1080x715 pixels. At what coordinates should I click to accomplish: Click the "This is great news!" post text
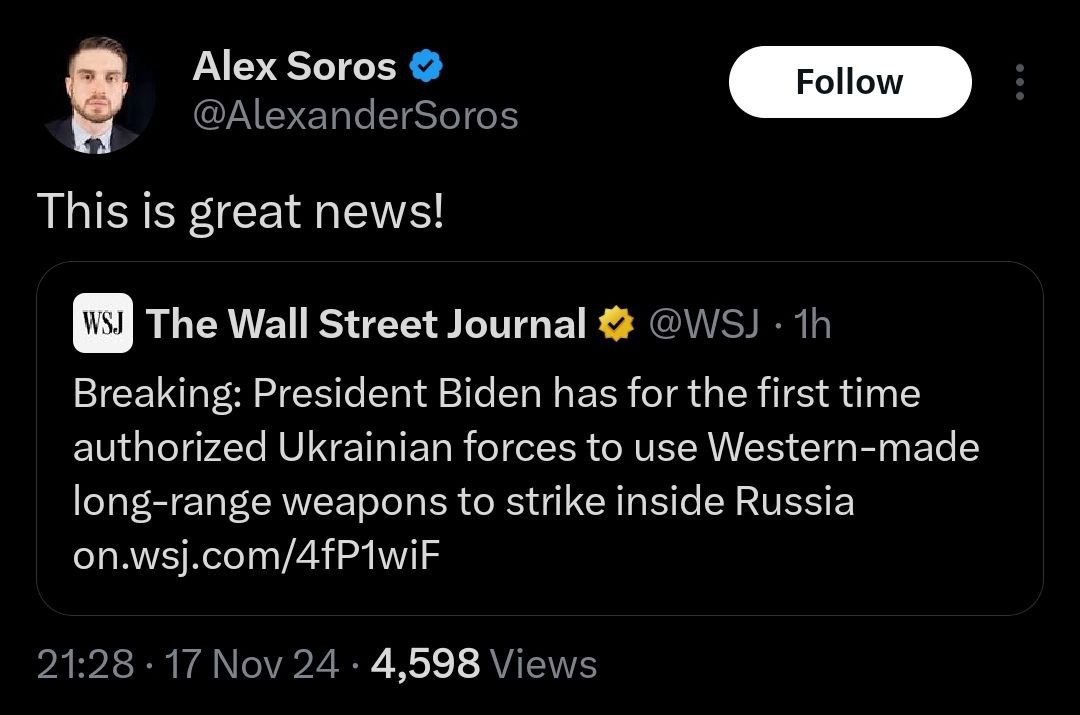coord(240,211)
